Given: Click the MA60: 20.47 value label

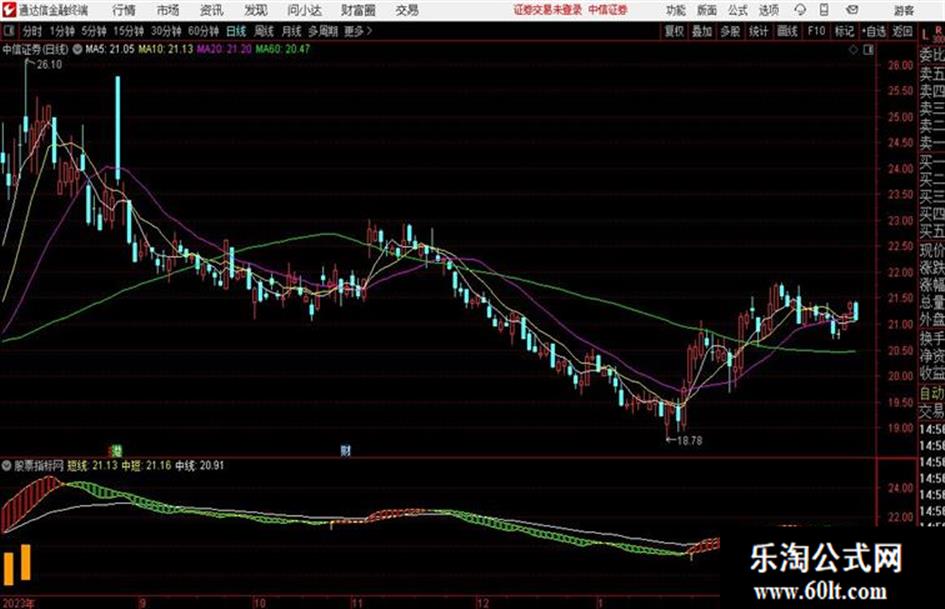Looking at the screenshot, I should coord(283,49).
